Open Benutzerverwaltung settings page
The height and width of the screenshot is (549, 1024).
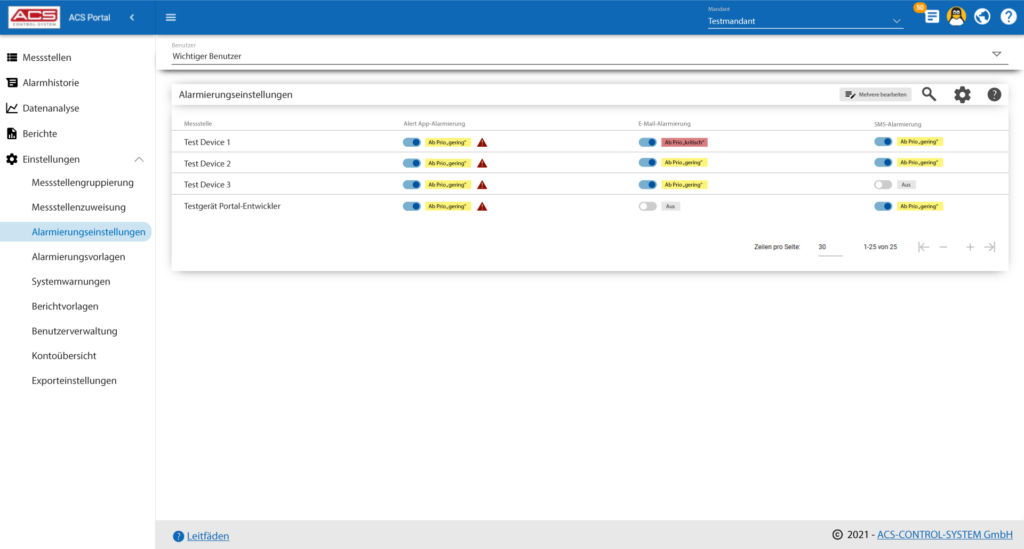pos(74,332)
